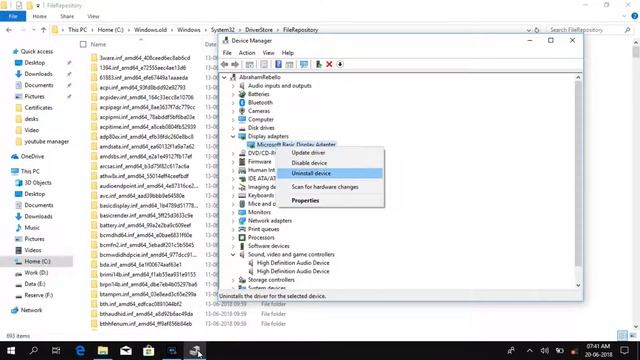Screen dimensions: 640x360
Task: Expand the Batteries node
Action: click(233, 94)
